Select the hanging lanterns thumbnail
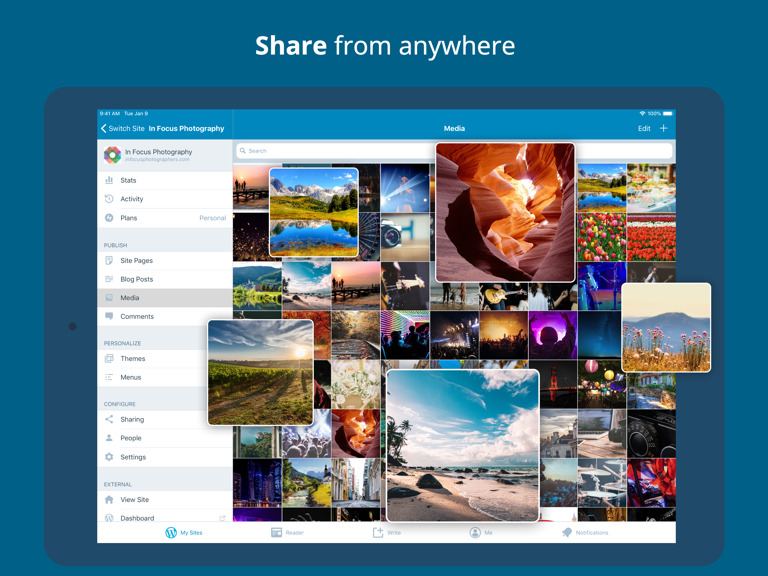This screenshot has width=768, height=576. click(601, 384)
